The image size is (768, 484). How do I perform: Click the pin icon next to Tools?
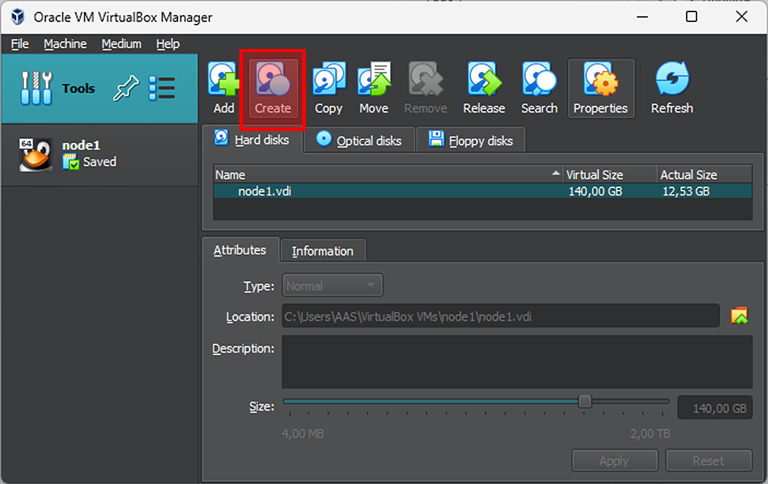126,88
